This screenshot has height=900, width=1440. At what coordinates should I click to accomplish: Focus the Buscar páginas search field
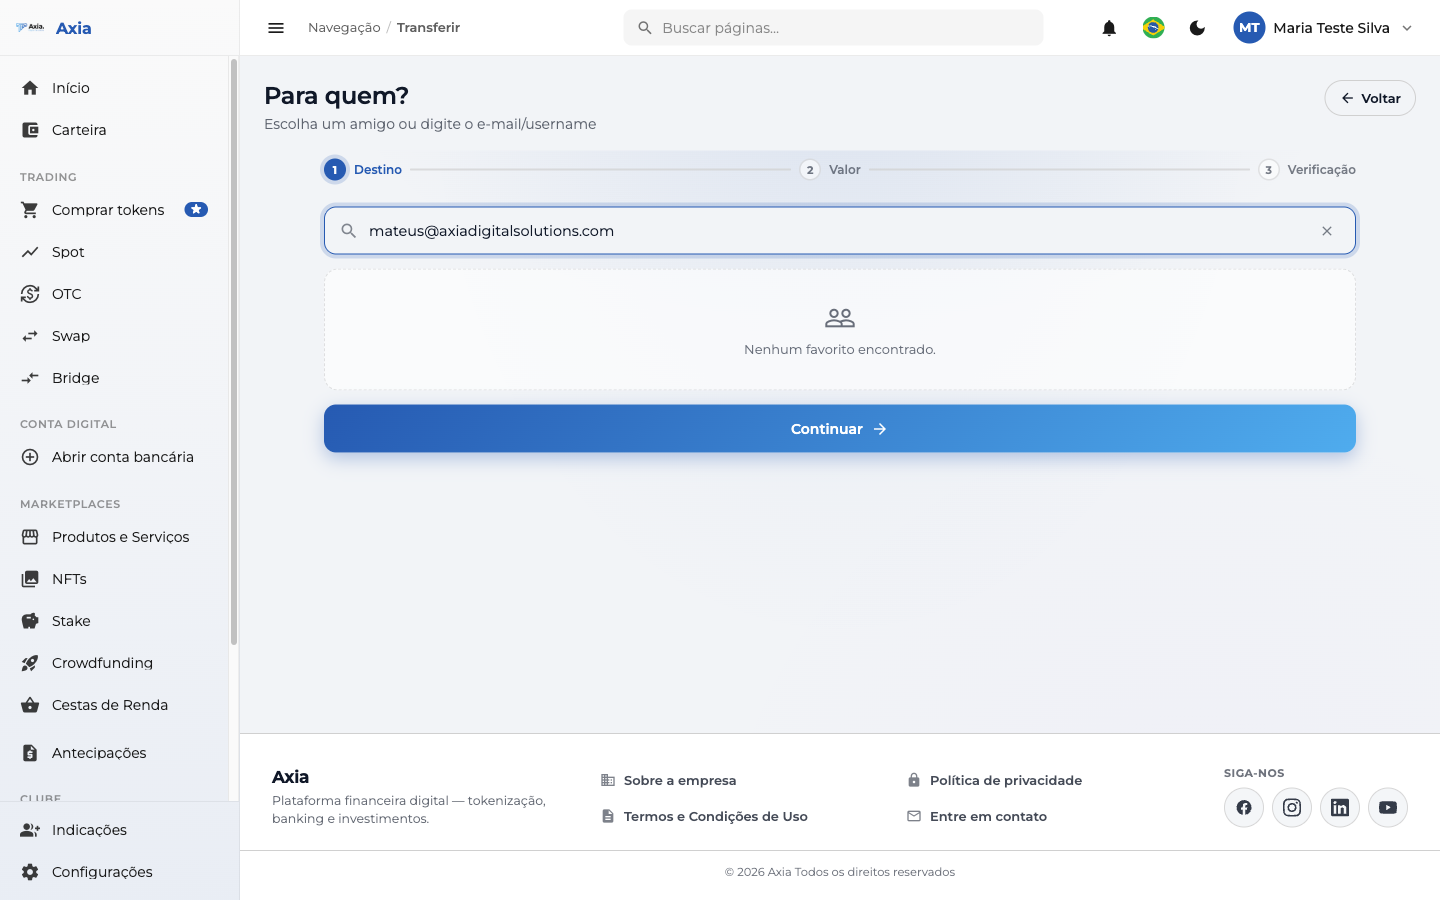pos(833,28)
